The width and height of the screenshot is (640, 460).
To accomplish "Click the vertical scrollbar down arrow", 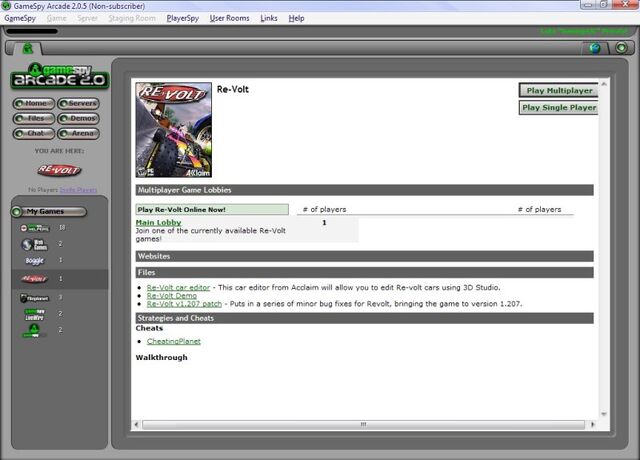I will [604, 414].
